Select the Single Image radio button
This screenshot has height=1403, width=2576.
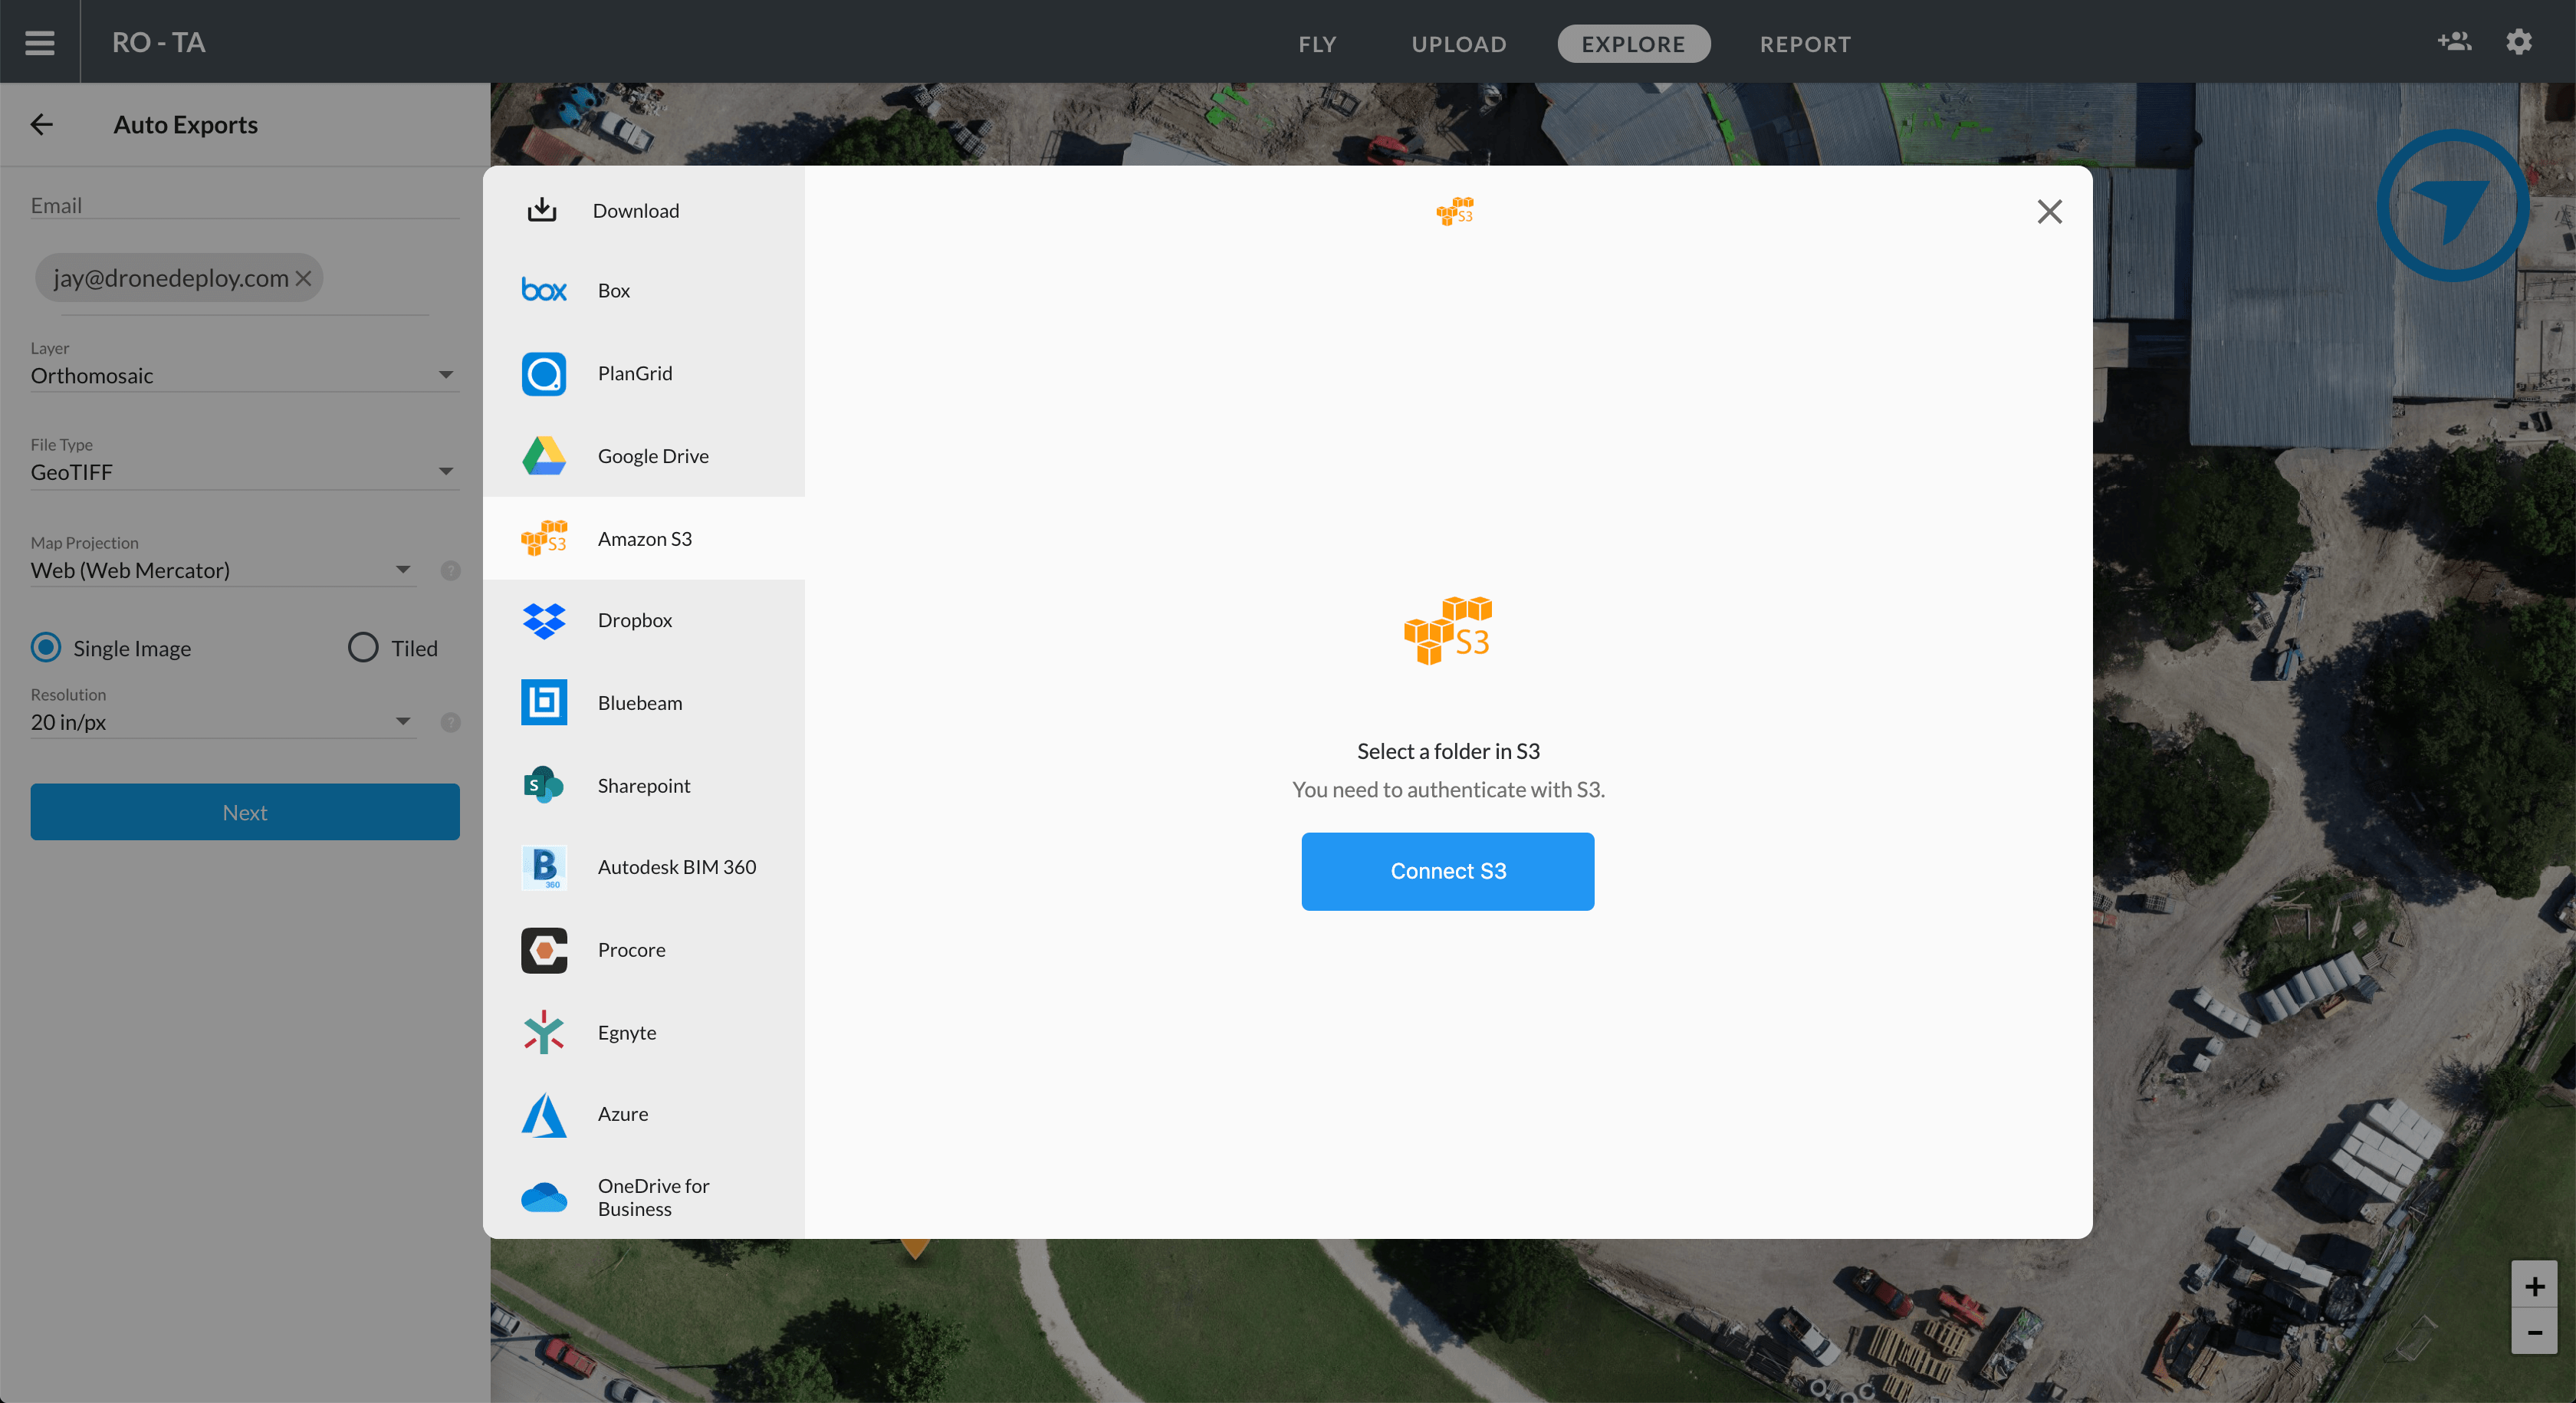click(x=46, y=648)
